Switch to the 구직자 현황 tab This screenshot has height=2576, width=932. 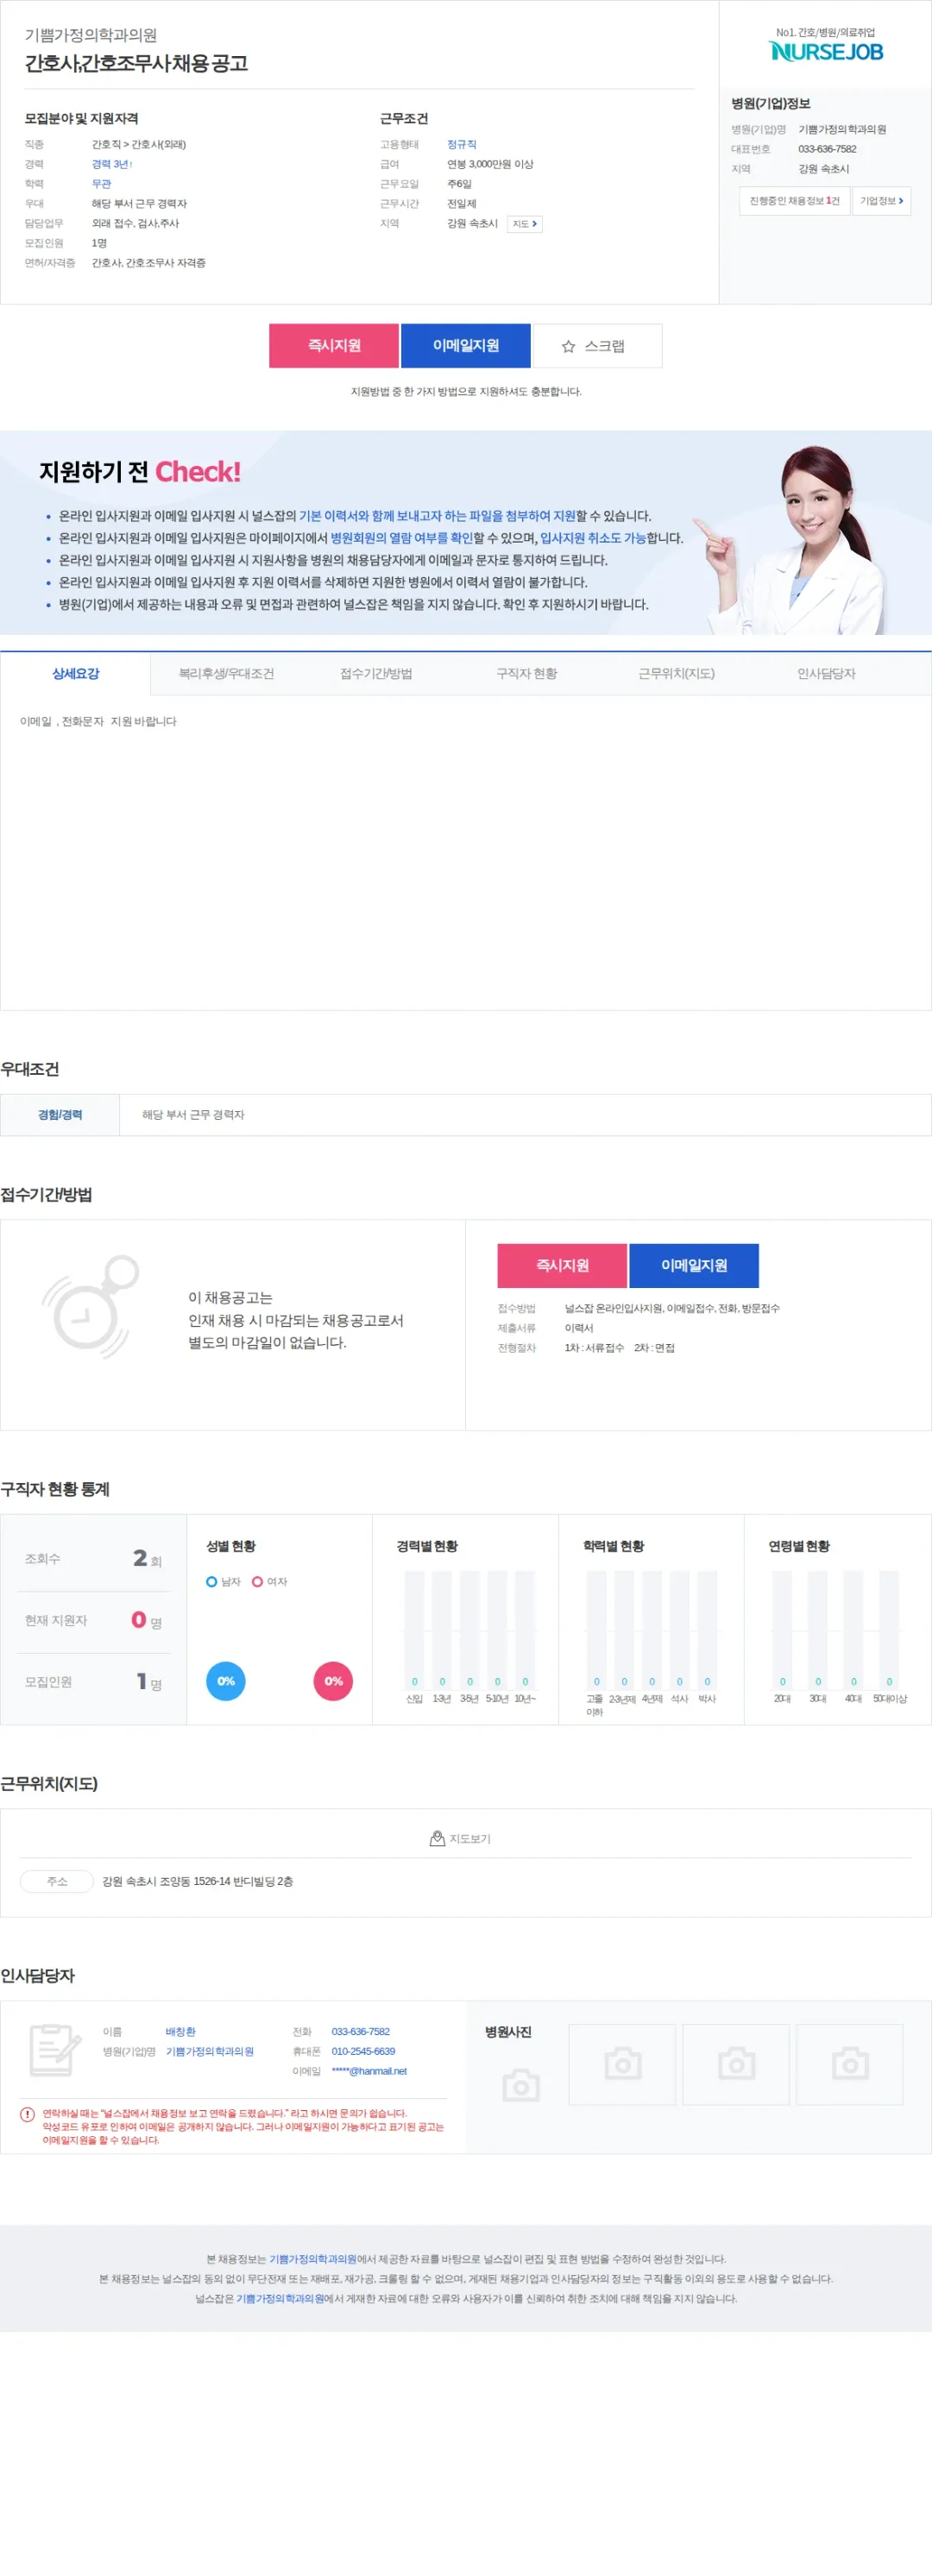pyautogui.click(x=527, y=673)
